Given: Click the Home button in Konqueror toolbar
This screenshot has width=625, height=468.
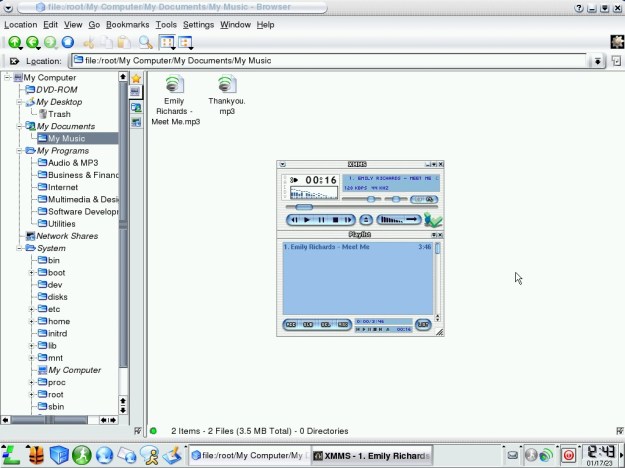Looking at the screenshot, I should [68, 43].
